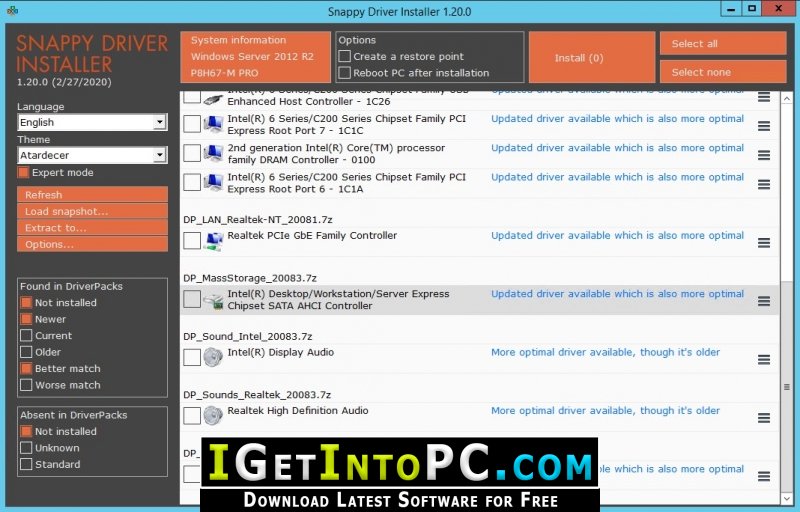Click device icon of Realtek PCIe GbE Controller
The image size is (800, 512).
pos(213,241)
